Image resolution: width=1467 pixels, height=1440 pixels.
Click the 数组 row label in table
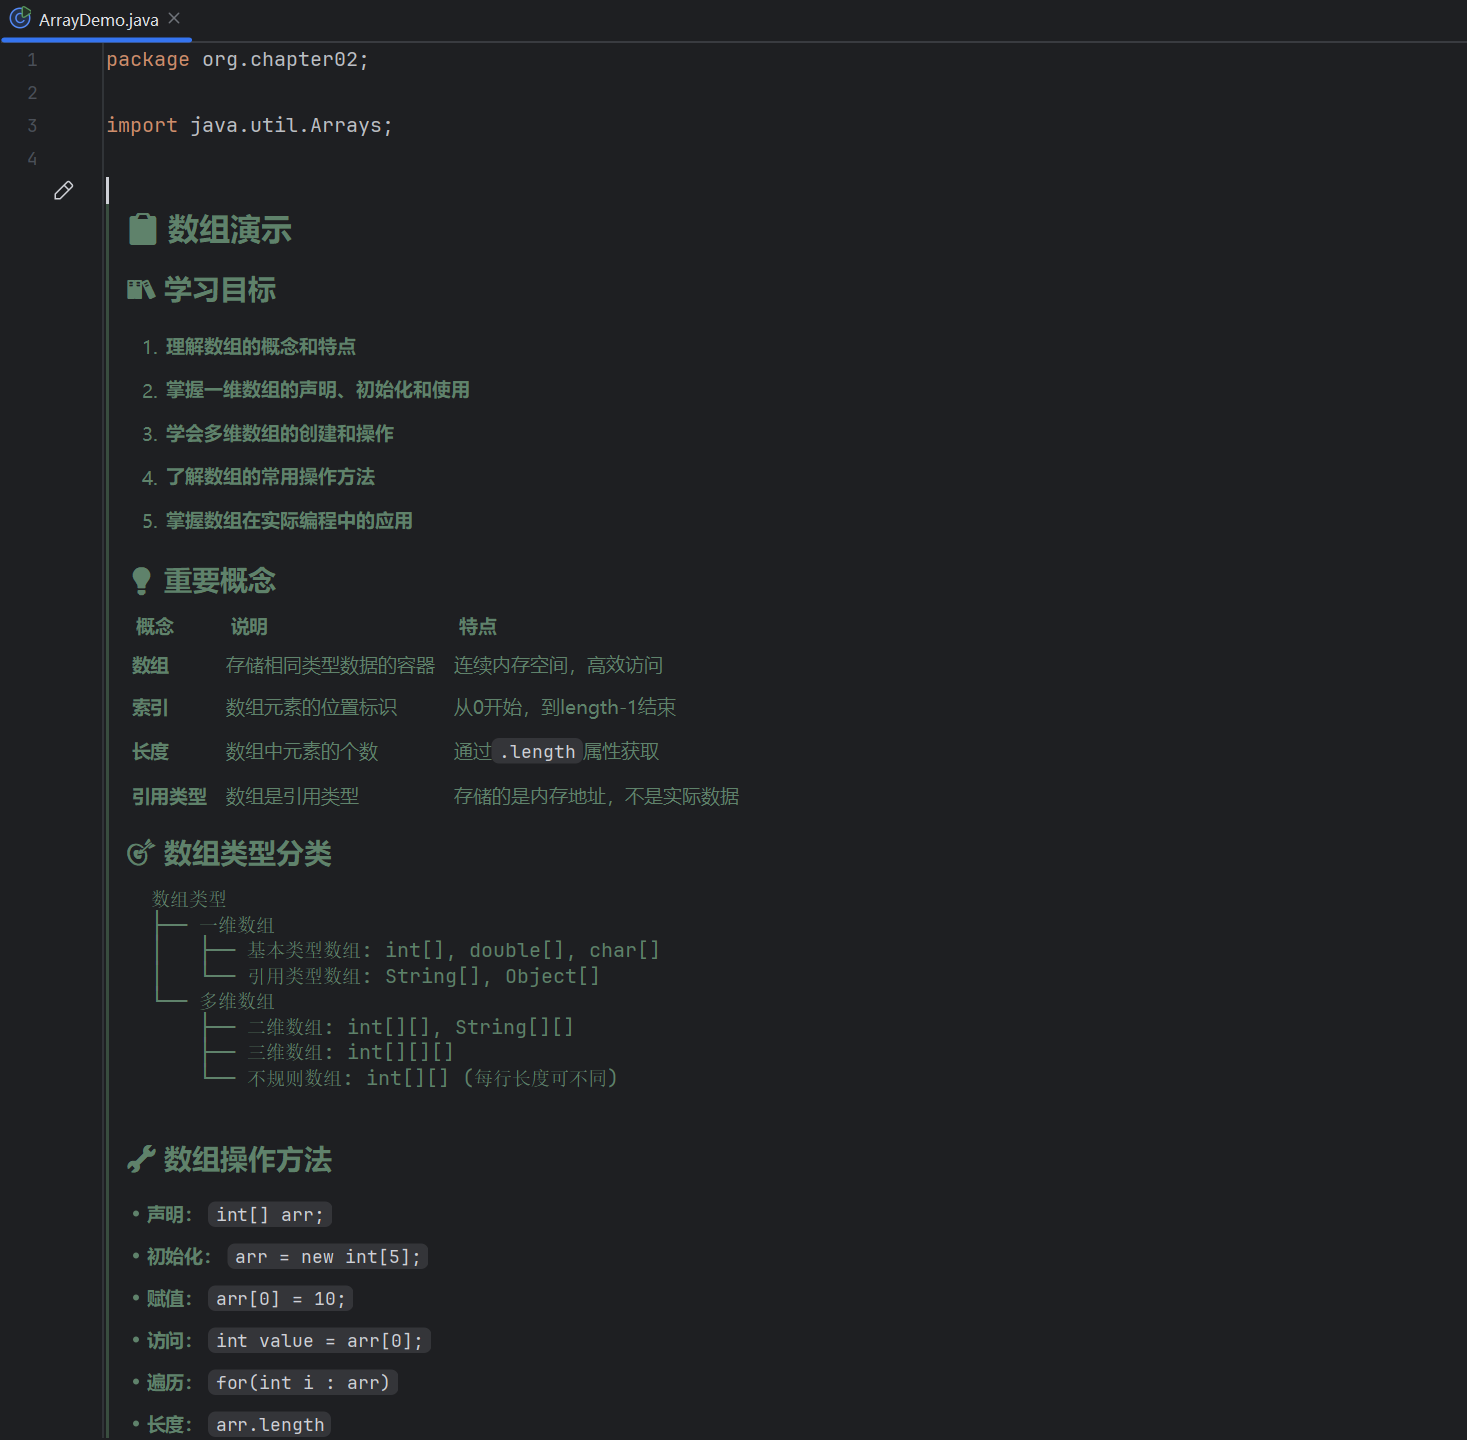tap(150, 666)
